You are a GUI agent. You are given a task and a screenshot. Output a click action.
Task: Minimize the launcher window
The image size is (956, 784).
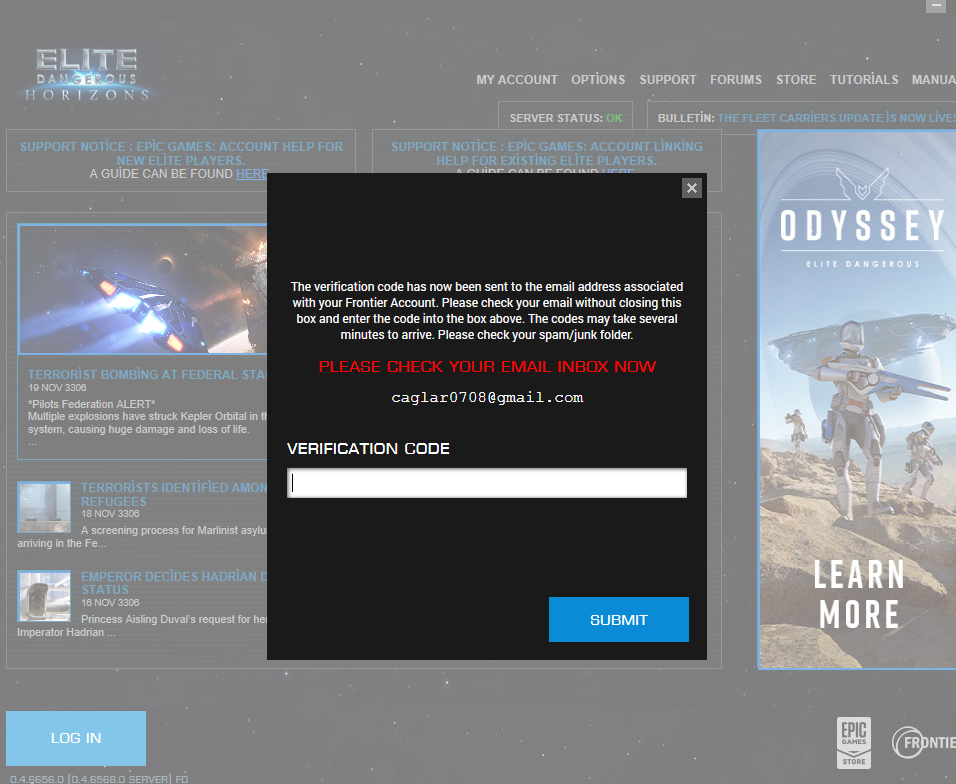(936, 5)
